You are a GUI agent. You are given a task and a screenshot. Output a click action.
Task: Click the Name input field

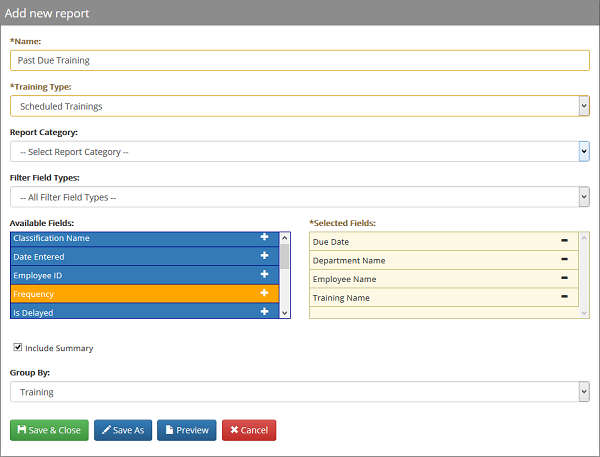299,60
